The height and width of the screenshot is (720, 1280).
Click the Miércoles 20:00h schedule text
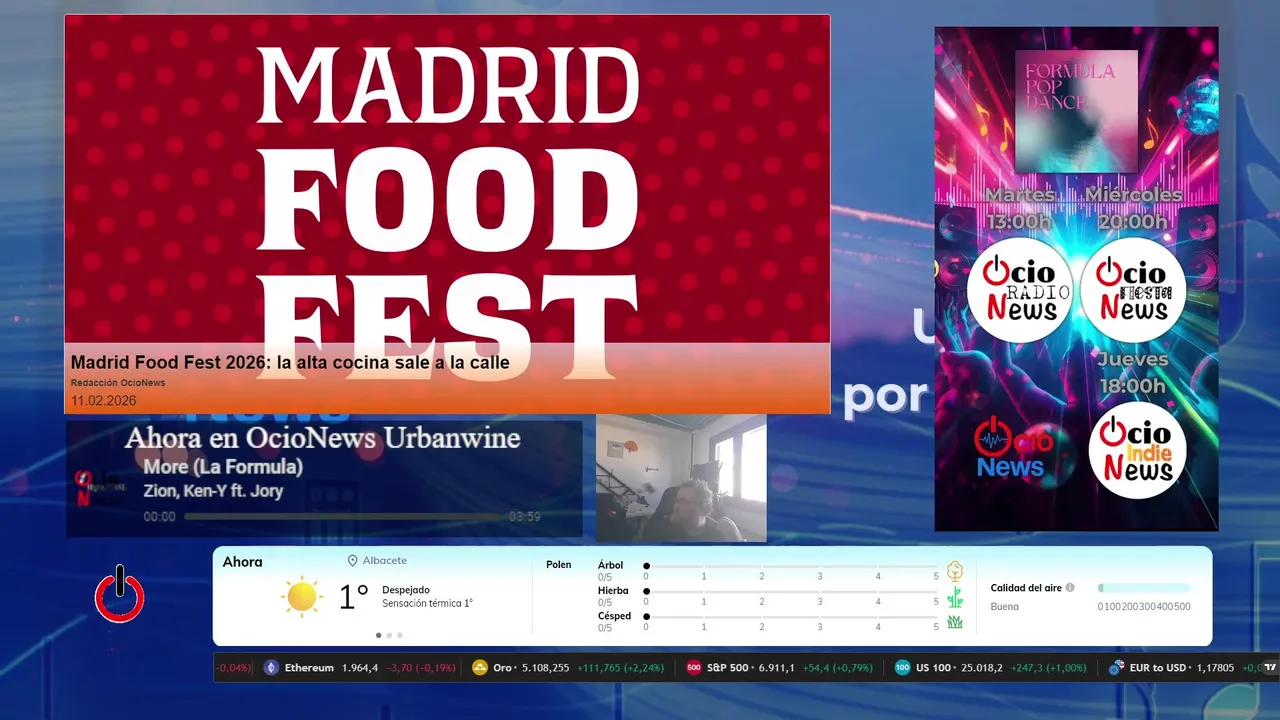pyautogui.click(x=1133, y=208)
